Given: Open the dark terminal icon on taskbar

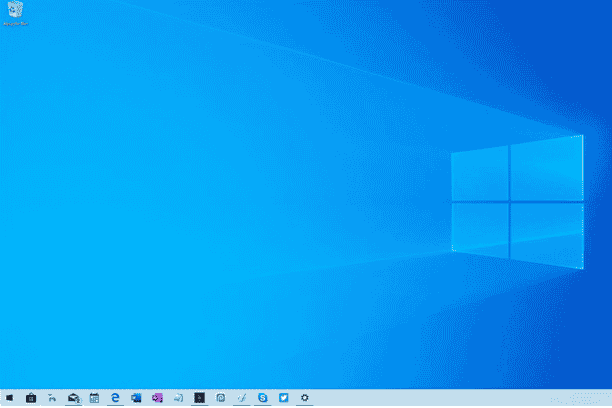Looking at the screenshot, I should pyautogui.click(x=199, y=398).
